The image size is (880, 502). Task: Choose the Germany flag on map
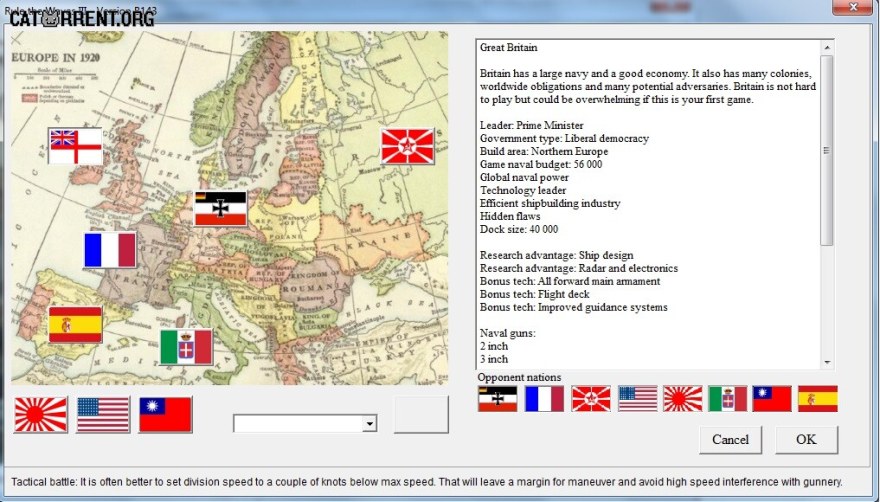click(x=221, y=208)
